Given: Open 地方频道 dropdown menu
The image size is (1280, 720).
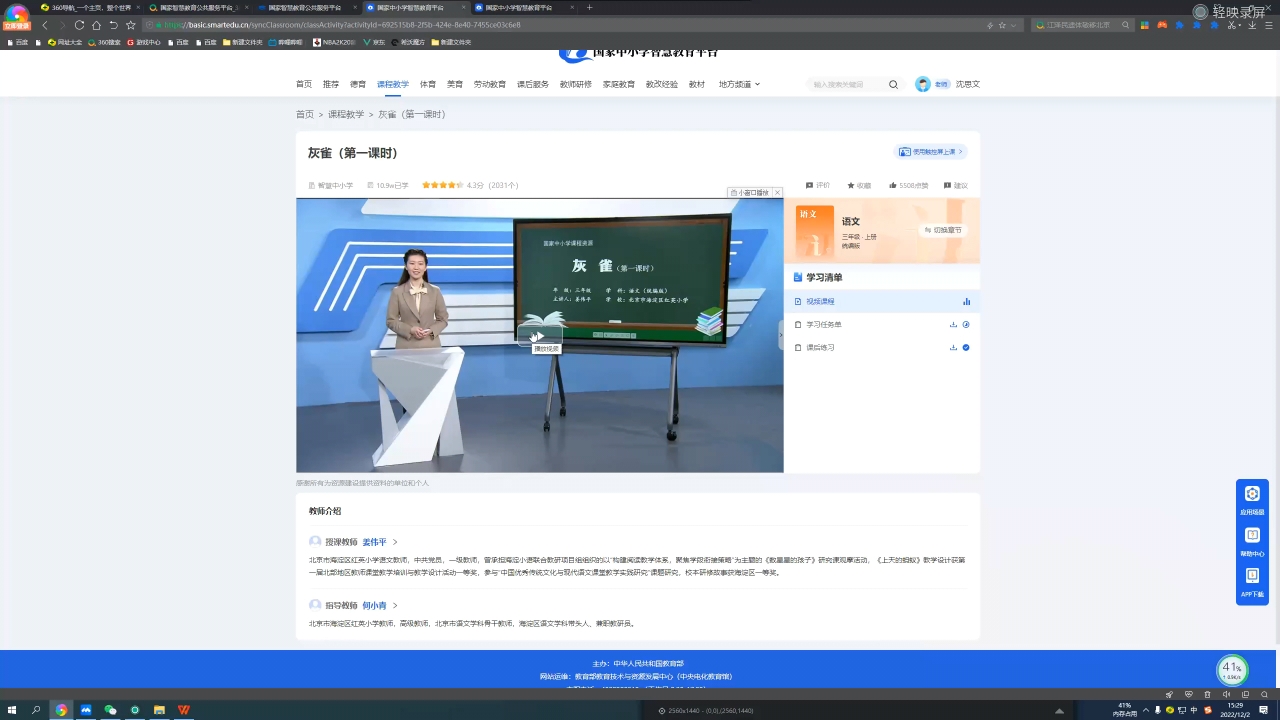Looking at the screenshot, I should click(x=739, y=85).
